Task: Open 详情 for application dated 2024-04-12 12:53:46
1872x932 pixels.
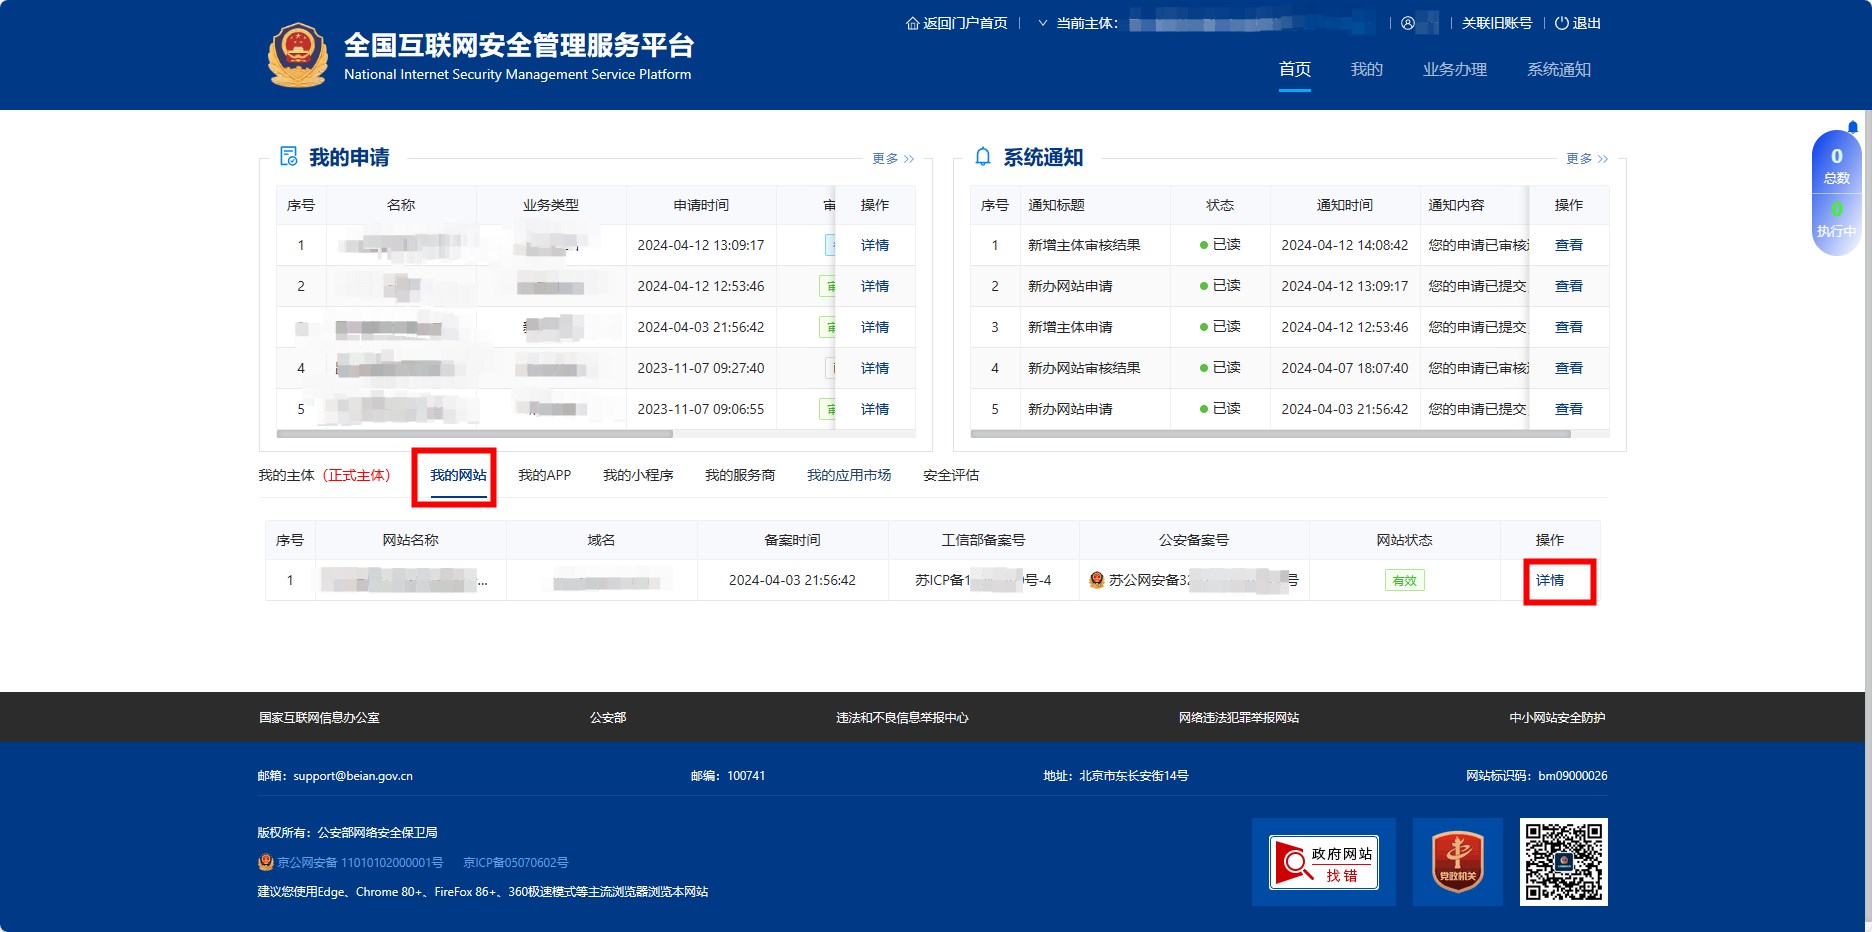Action: click(x=875, y=286)
